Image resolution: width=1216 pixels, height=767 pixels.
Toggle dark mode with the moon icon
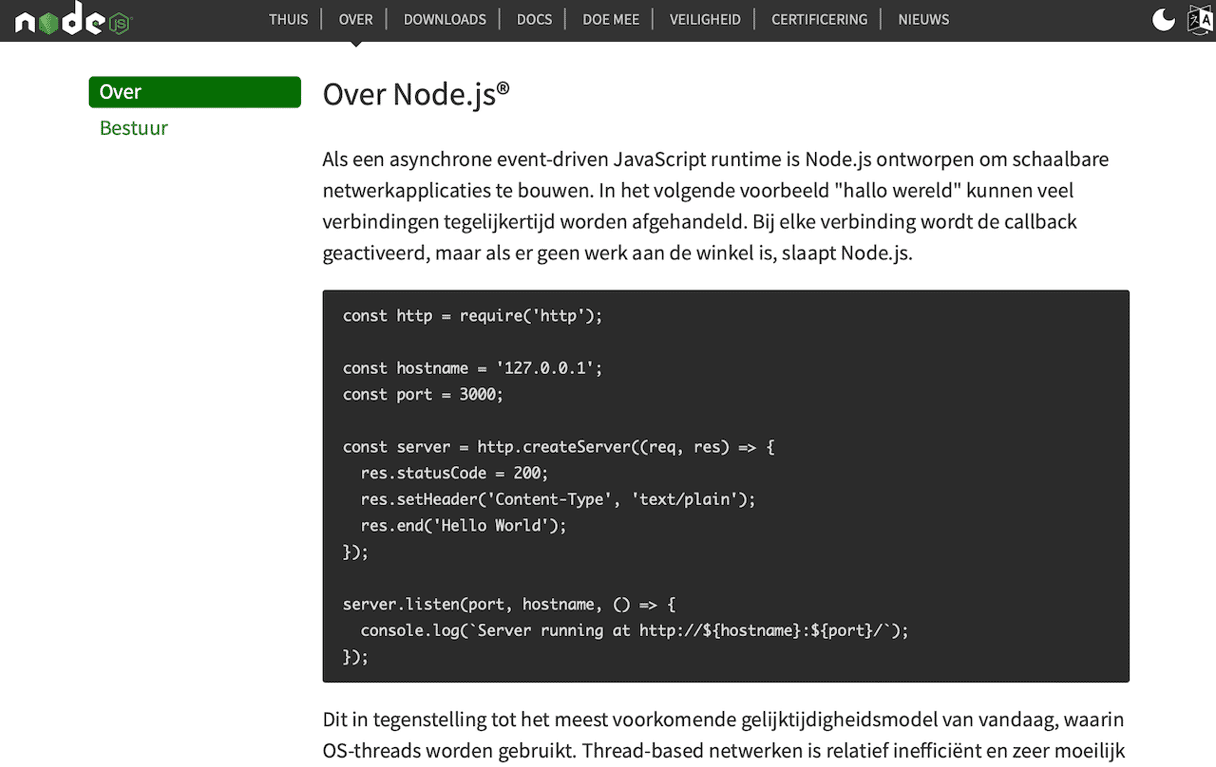[1163, 20]
